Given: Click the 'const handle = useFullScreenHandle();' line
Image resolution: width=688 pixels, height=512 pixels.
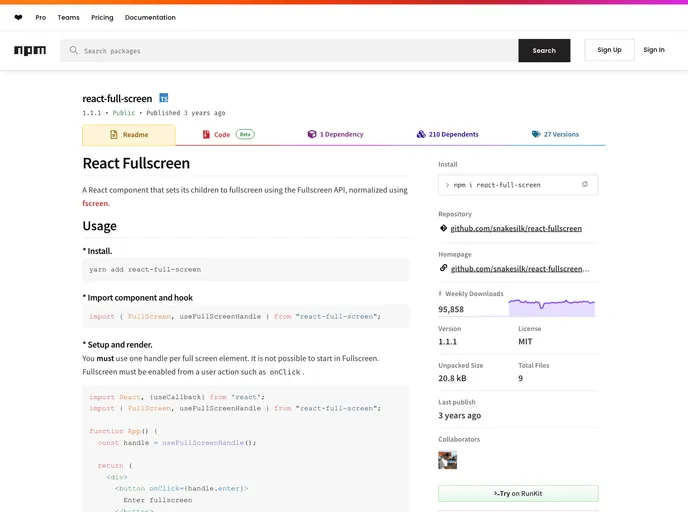Looking at the screenshot, I should [x=177, y=443].
